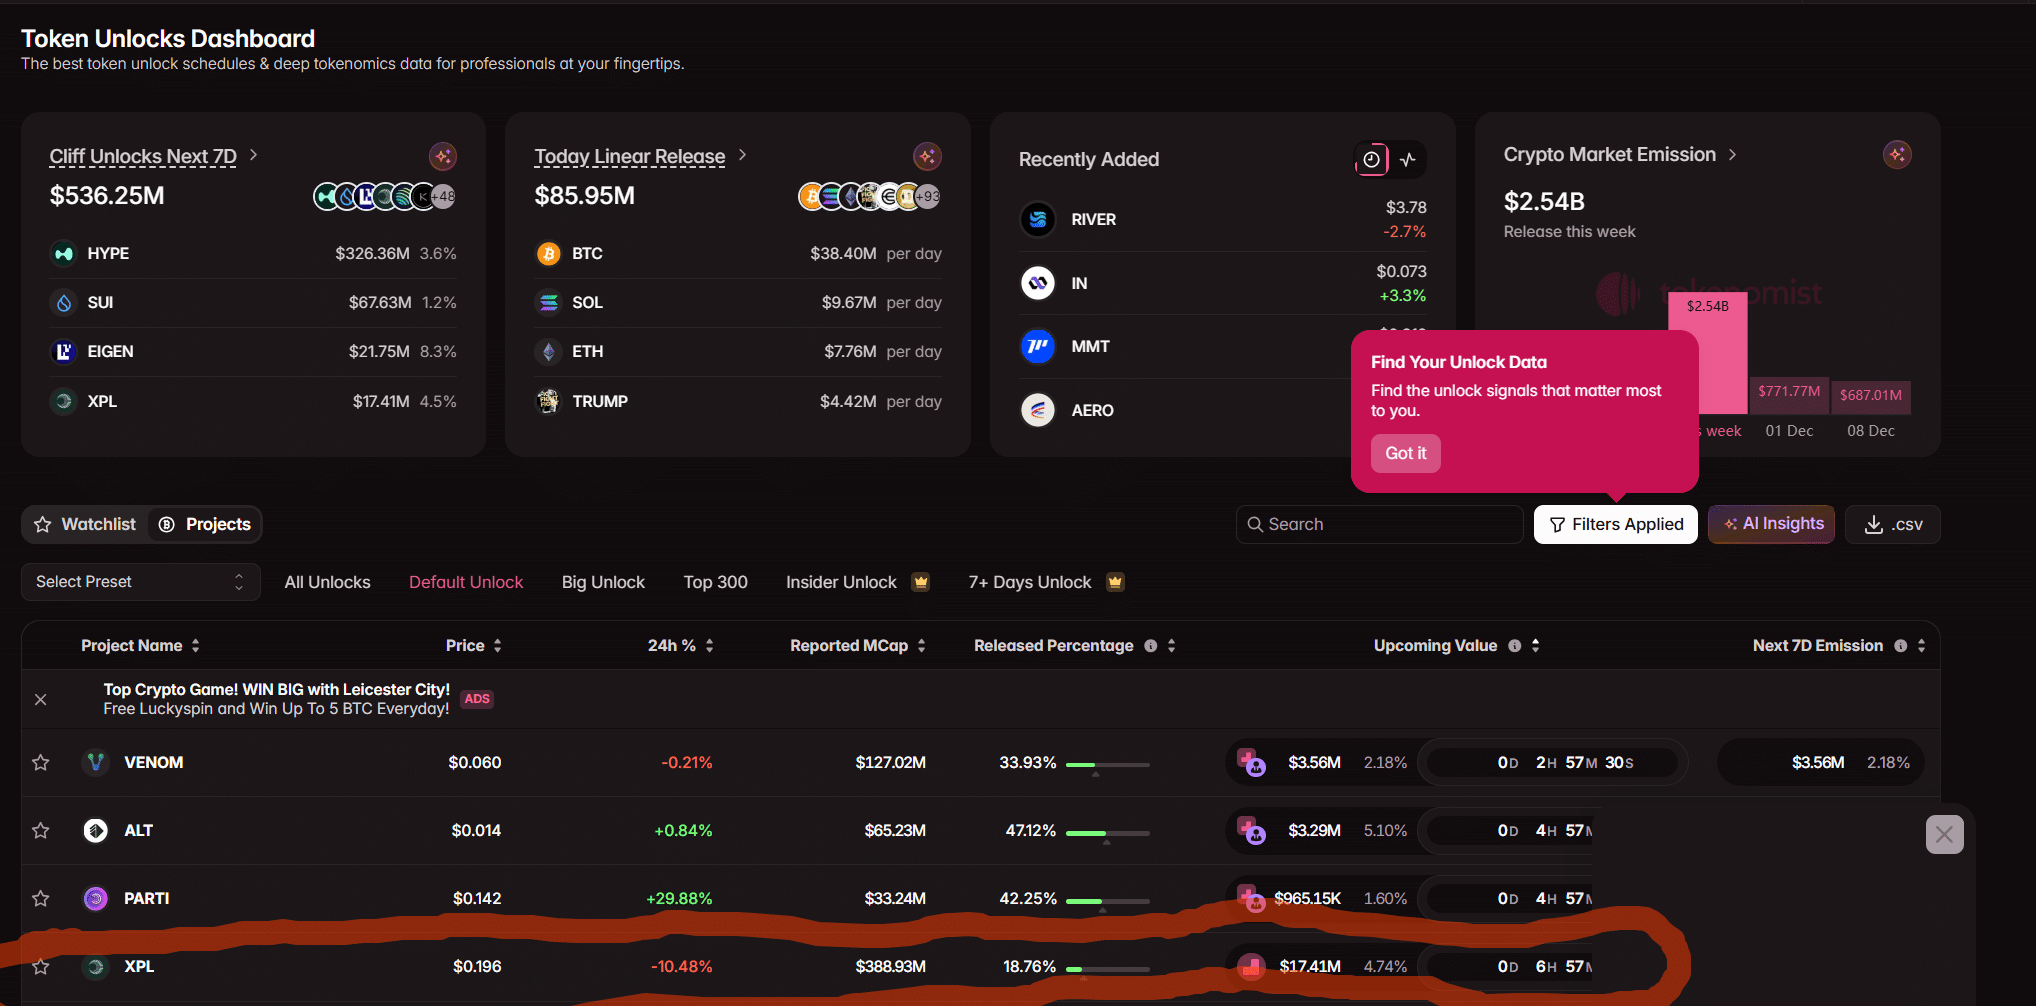The image size is (2036, 1006).
Task: Click the sparkle icon on Today Linear Release card
Action: click(x=927, y=156)
